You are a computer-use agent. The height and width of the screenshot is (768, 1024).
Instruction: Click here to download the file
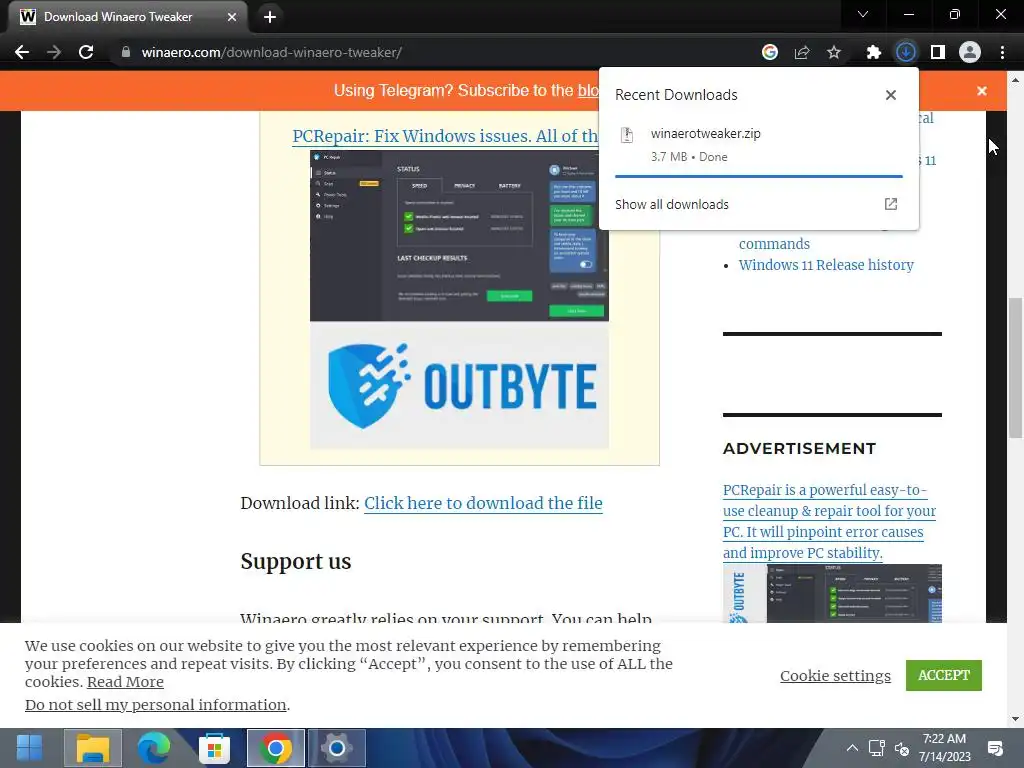point(483,503)
